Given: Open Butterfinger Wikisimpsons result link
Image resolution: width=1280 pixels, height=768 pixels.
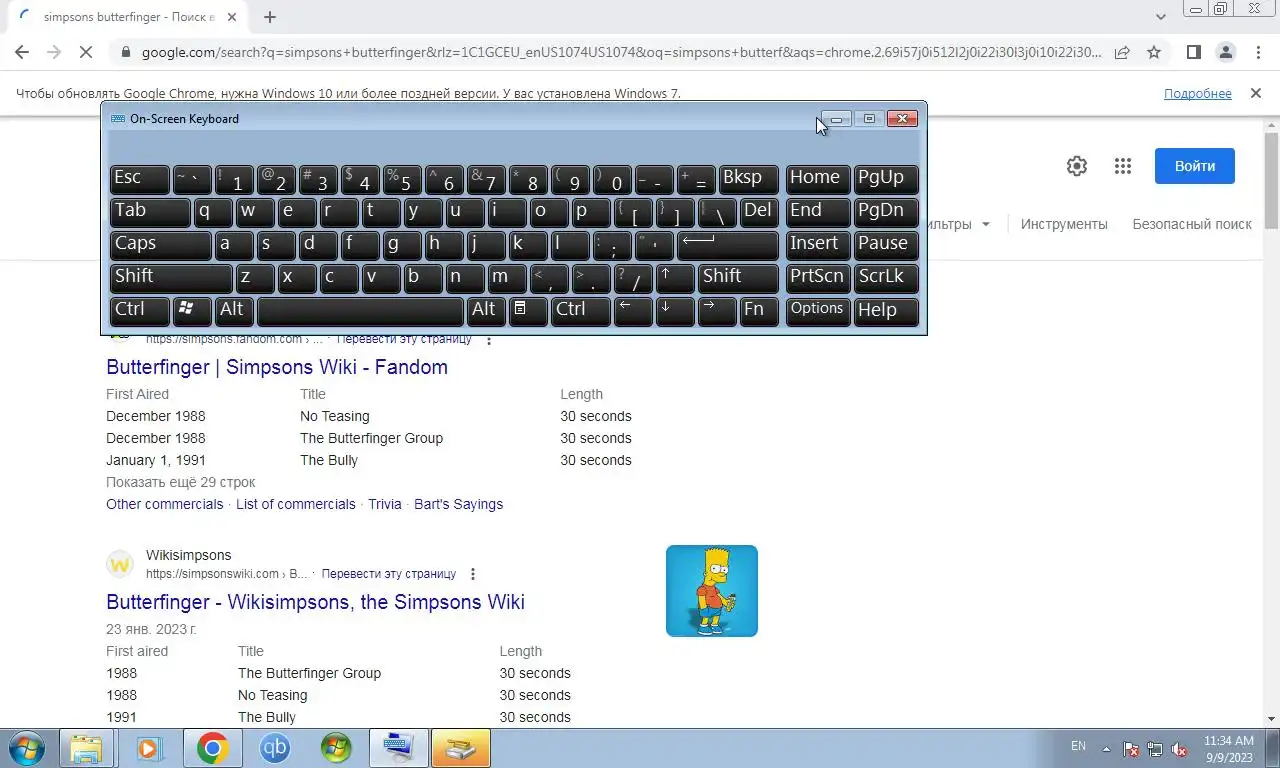Looking at the screenshot, I should [x=315, y=602].
